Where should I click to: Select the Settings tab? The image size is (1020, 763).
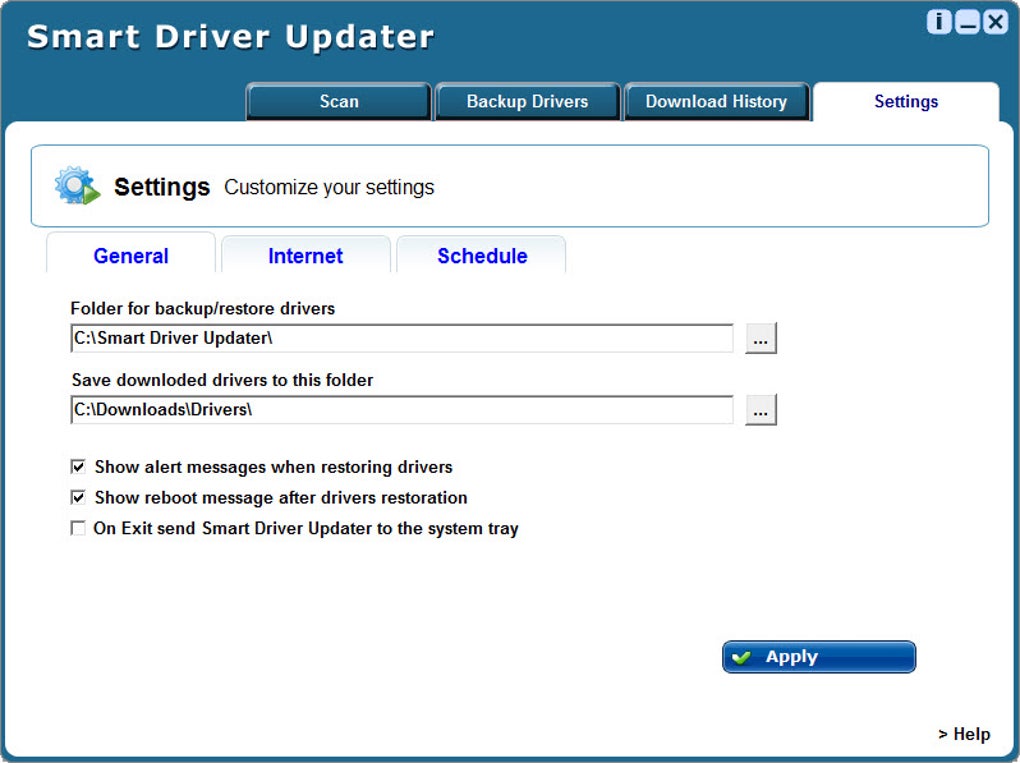pyautogui.click(x=906, y=101)
